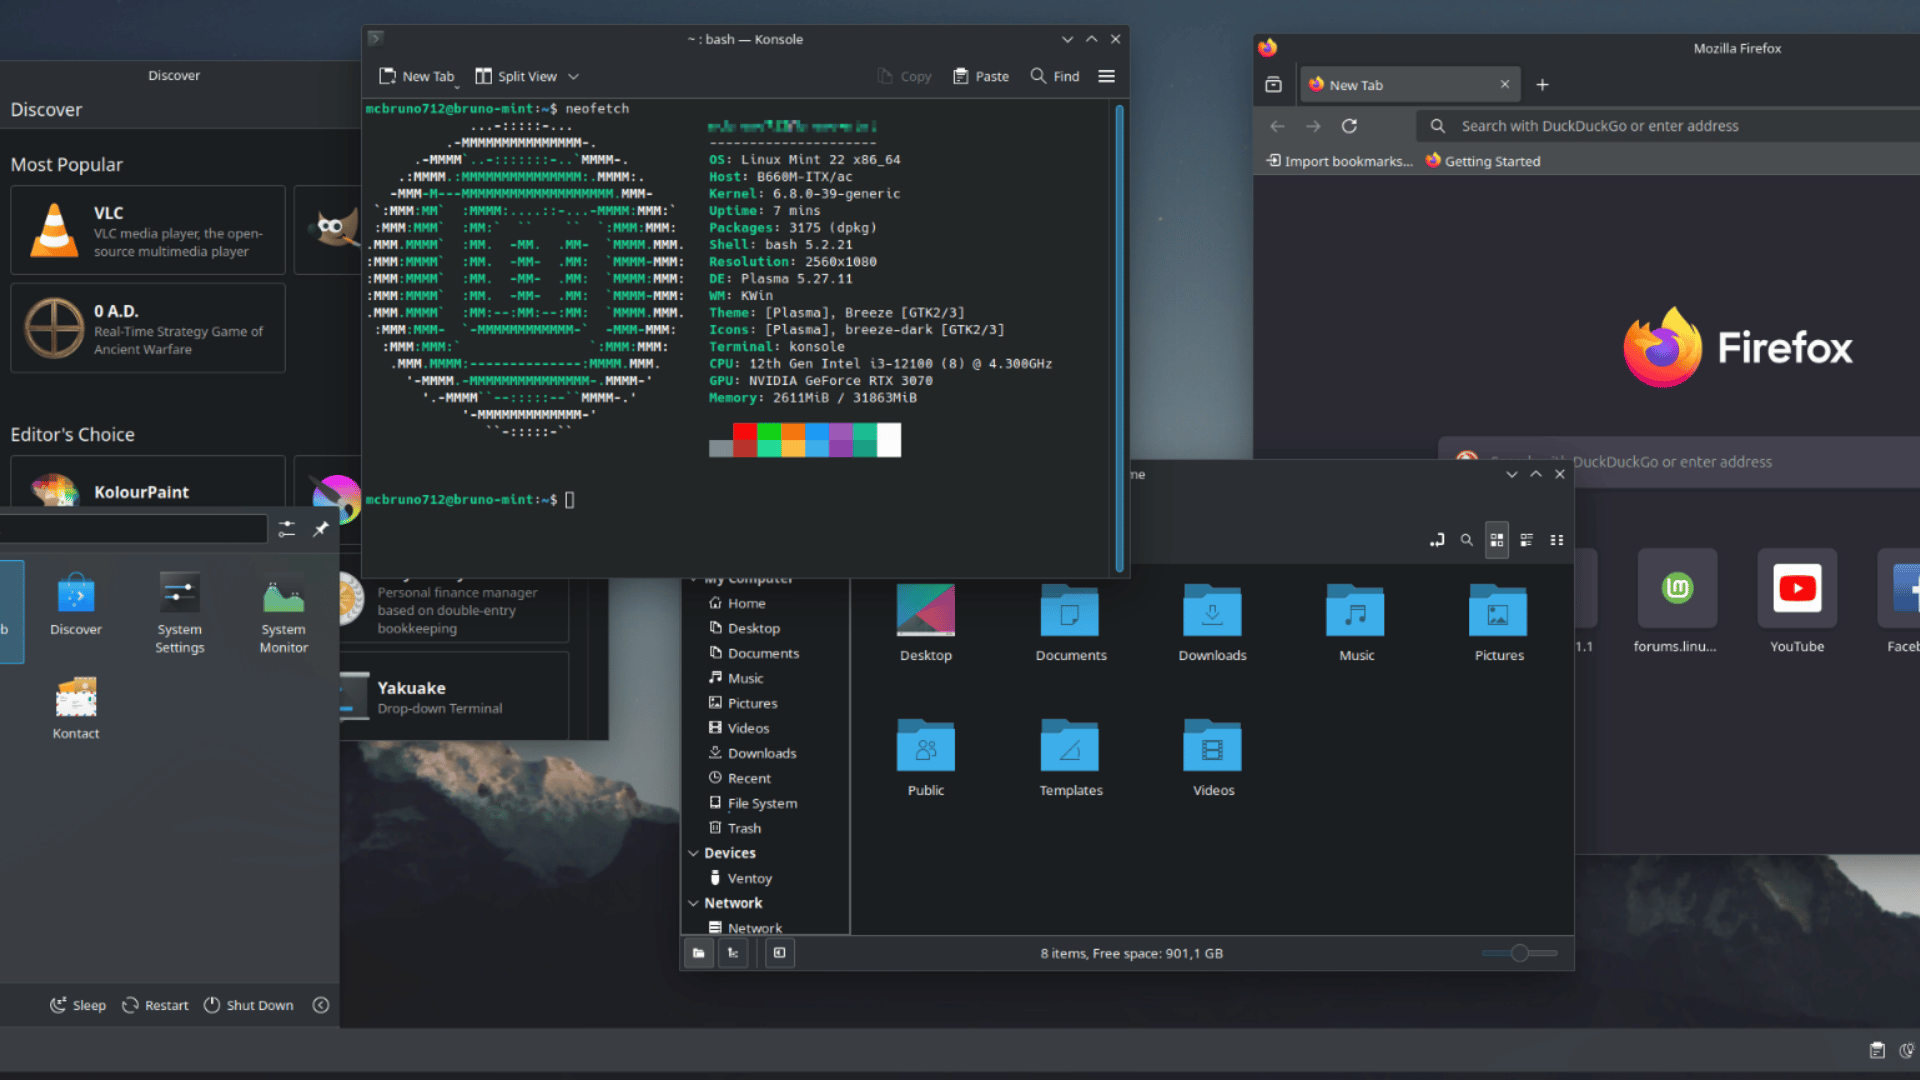Pin the application launcher open
Screen dimensions: 1920x1080
321,529
